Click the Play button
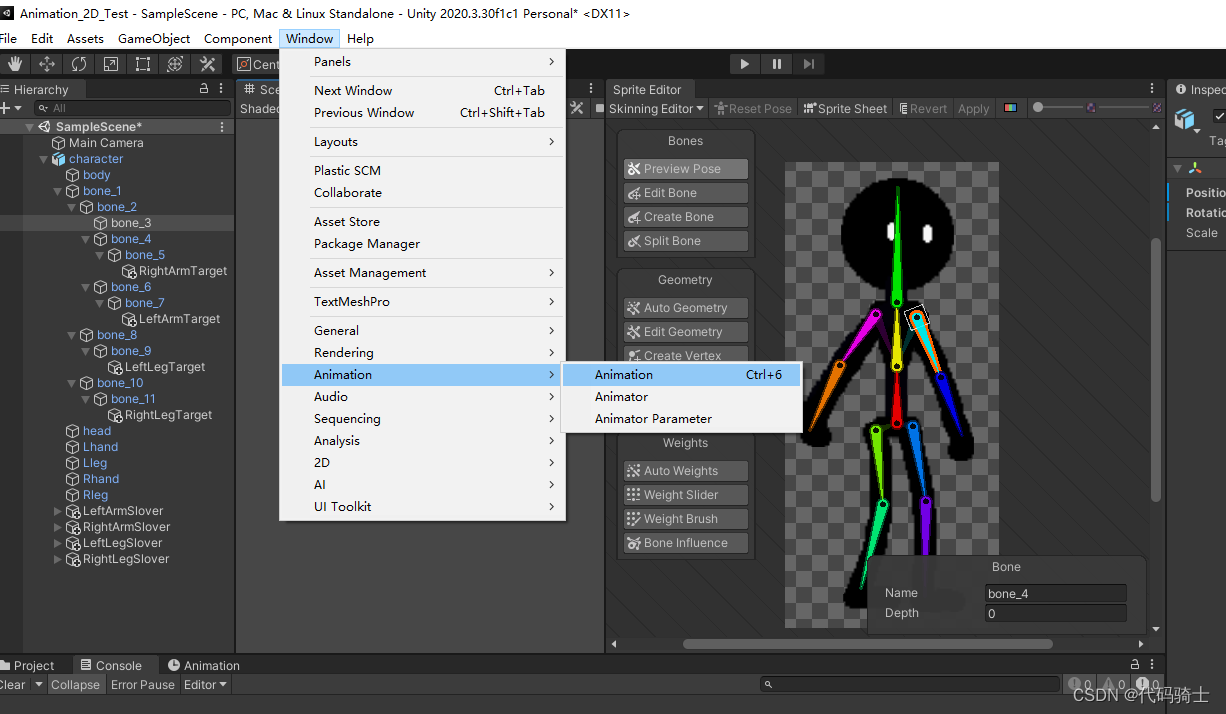 coord(744,64)
